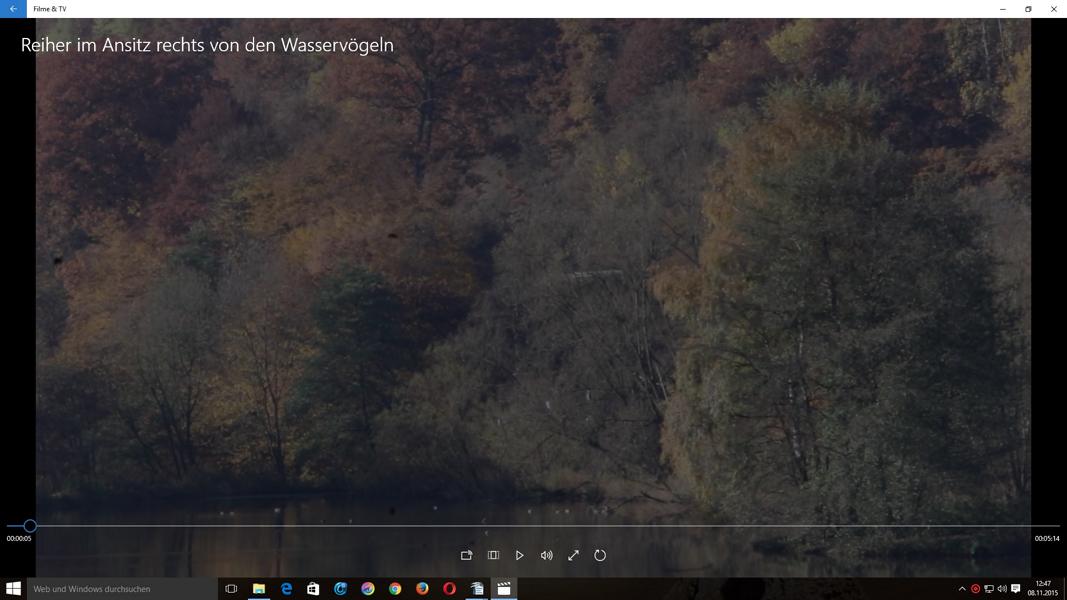Jump to the middle of the video timeline
Screen dimensions: 1067x600
click(533, 526)
